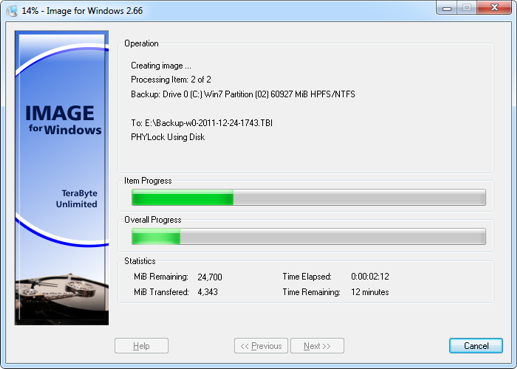
Task: Click the MiB Remaining value 24,700
Action: (210, 277)
